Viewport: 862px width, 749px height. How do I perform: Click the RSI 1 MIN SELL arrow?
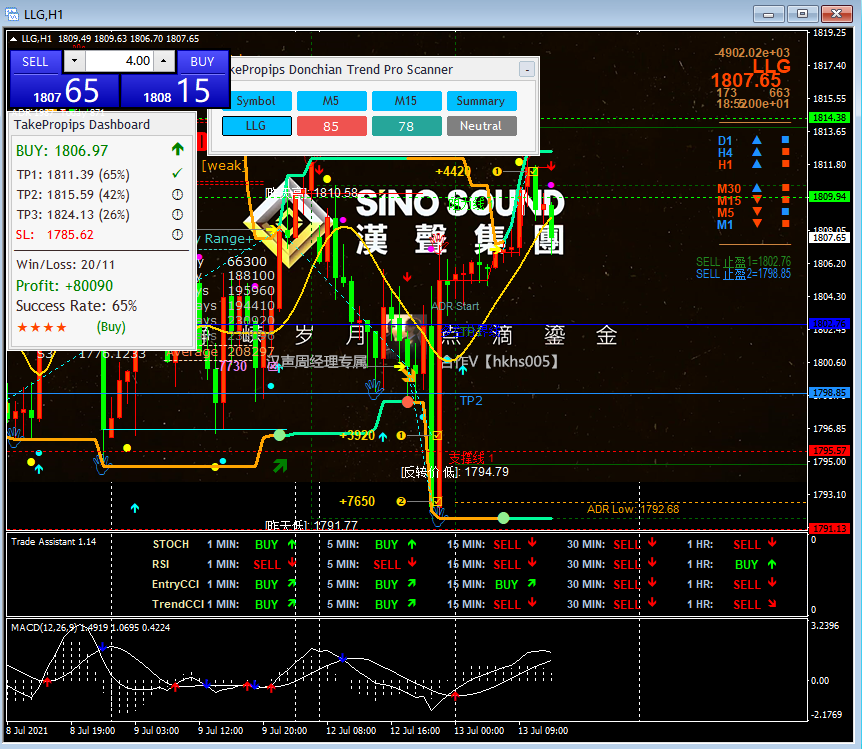pos(292,563)
